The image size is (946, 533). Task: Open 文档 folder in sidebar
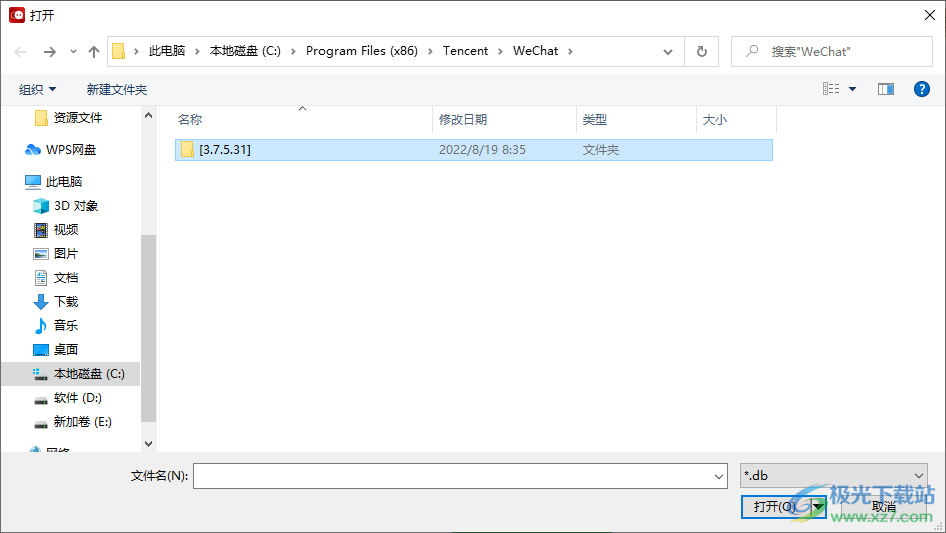[x=66, y=278]
